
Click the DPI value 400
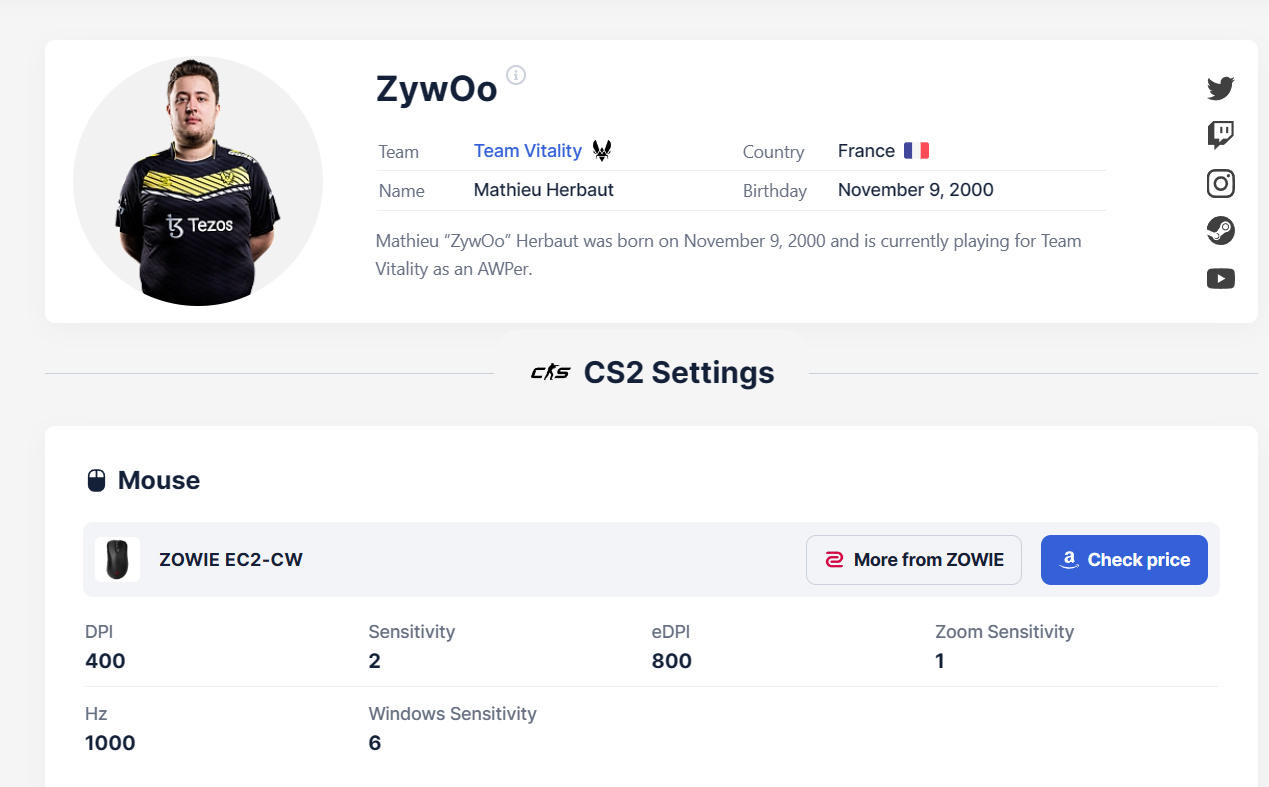[x=105, y=661]
